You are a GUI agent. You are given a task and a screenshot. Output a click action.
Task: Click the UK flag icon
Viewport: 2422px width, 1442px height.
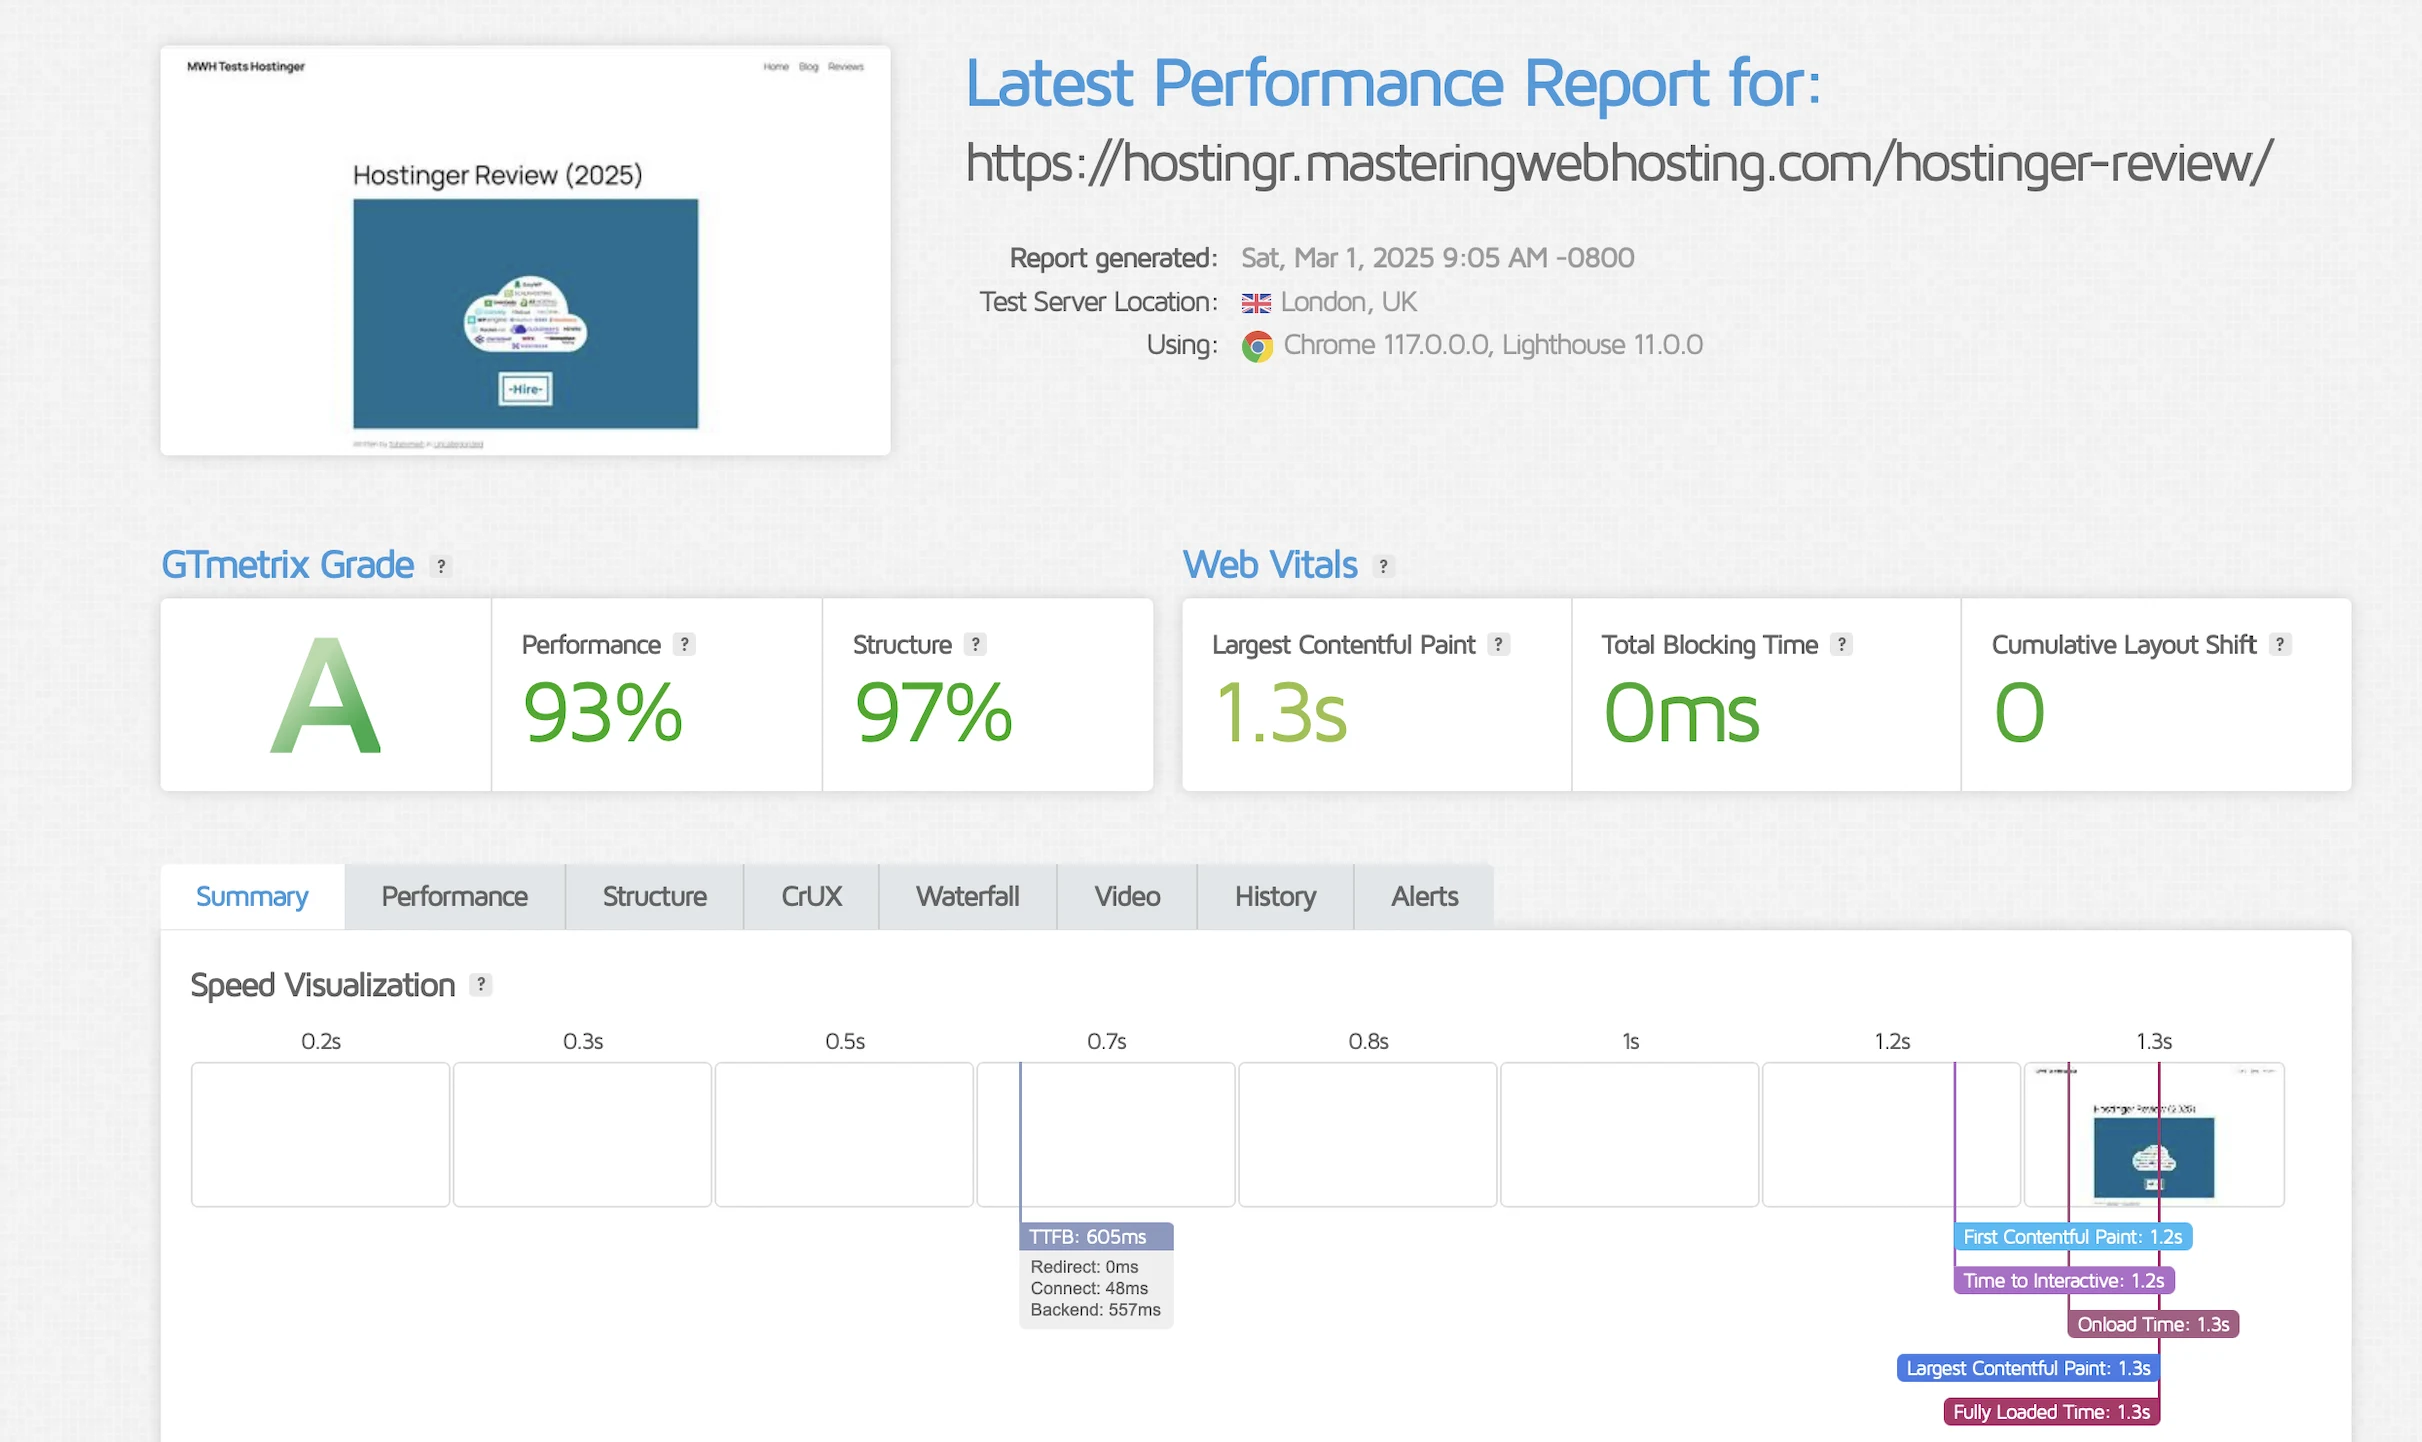point(1256,303)
